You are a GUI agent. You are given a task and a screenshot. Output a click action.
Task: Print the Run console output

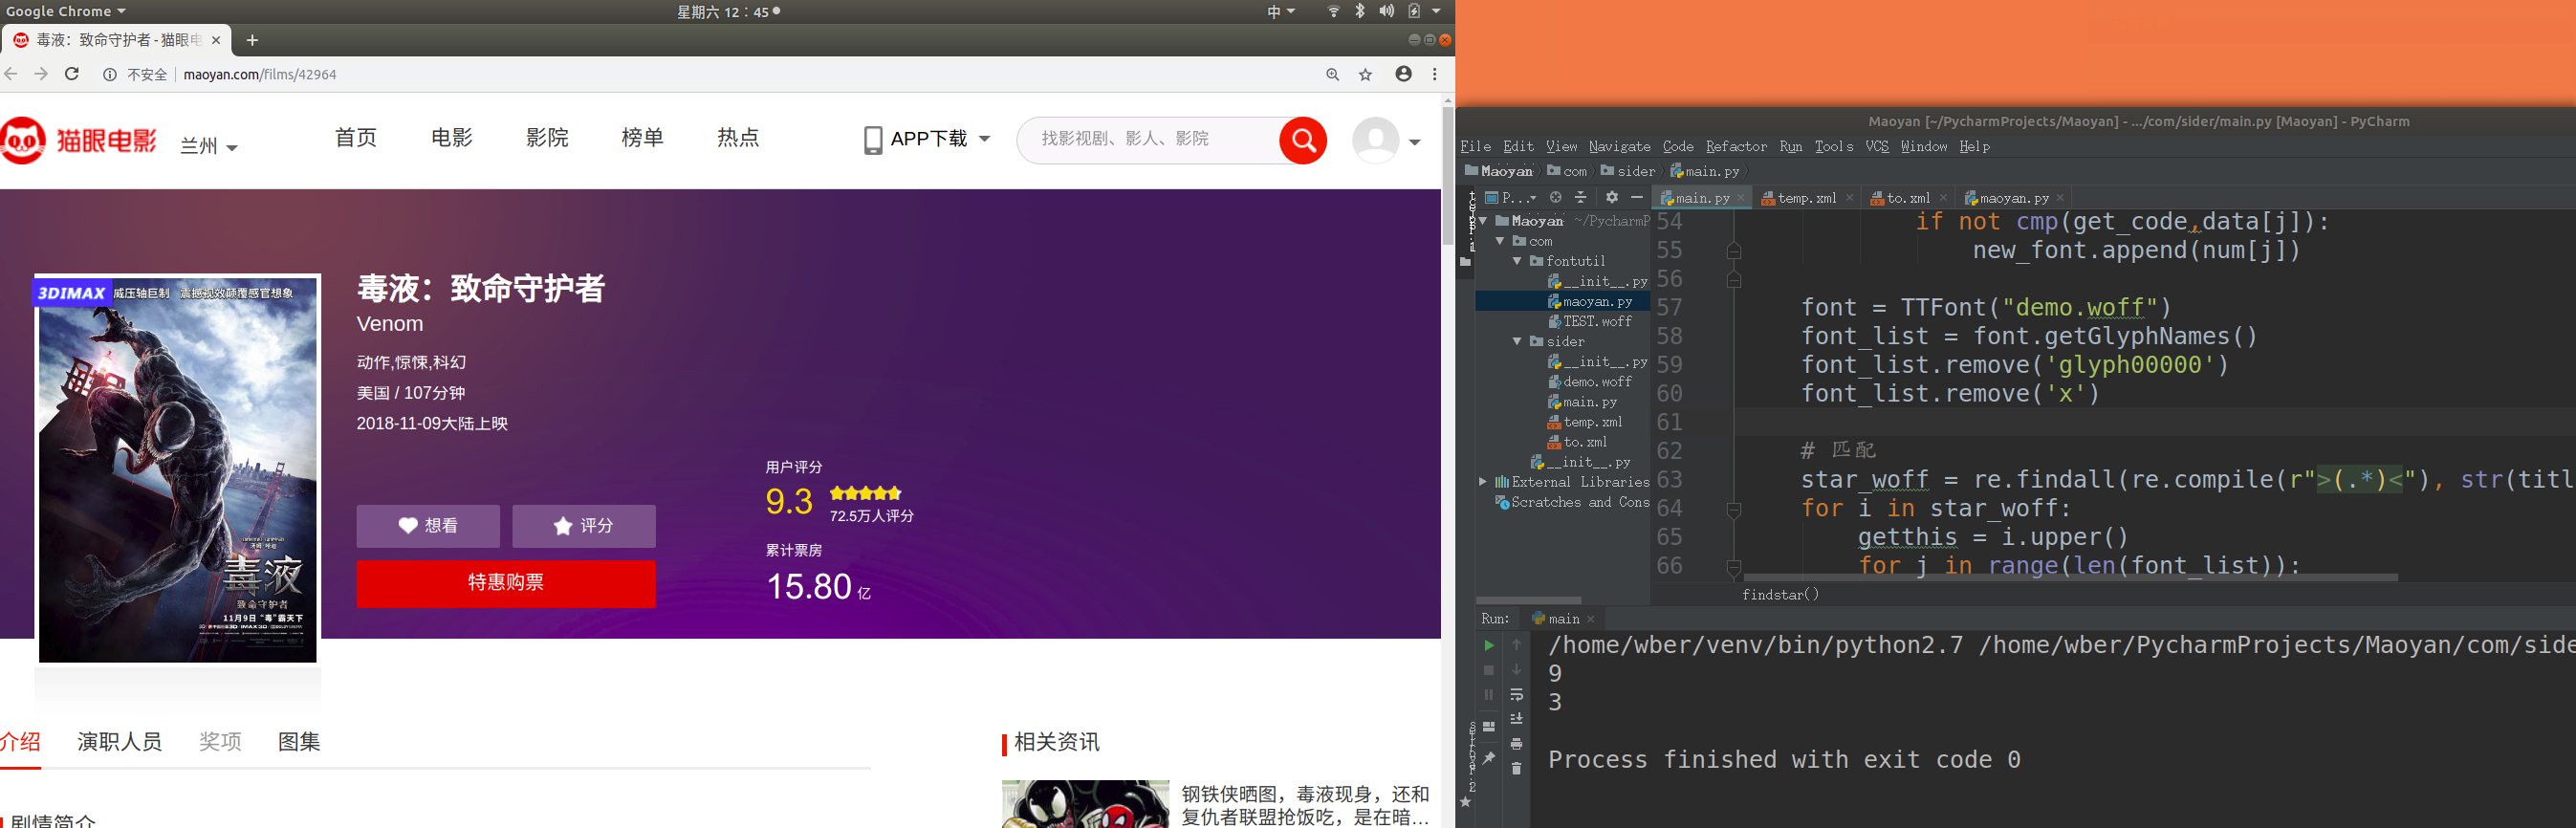coord(1516,744)
